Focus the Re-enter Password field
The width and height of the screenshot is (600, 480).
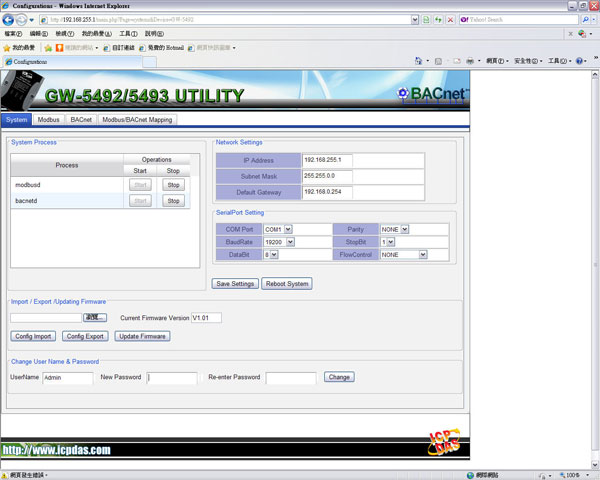pyautogui.click(x=290, y=378)
